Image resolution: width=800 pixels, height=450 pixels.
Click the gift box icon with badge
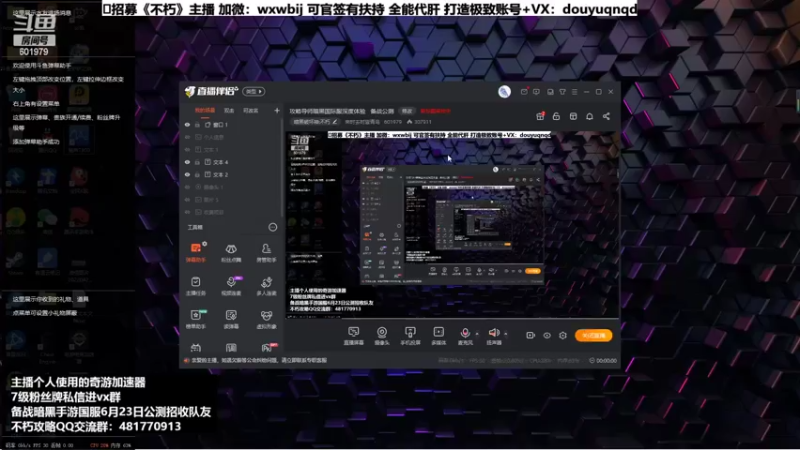[540, 116]
